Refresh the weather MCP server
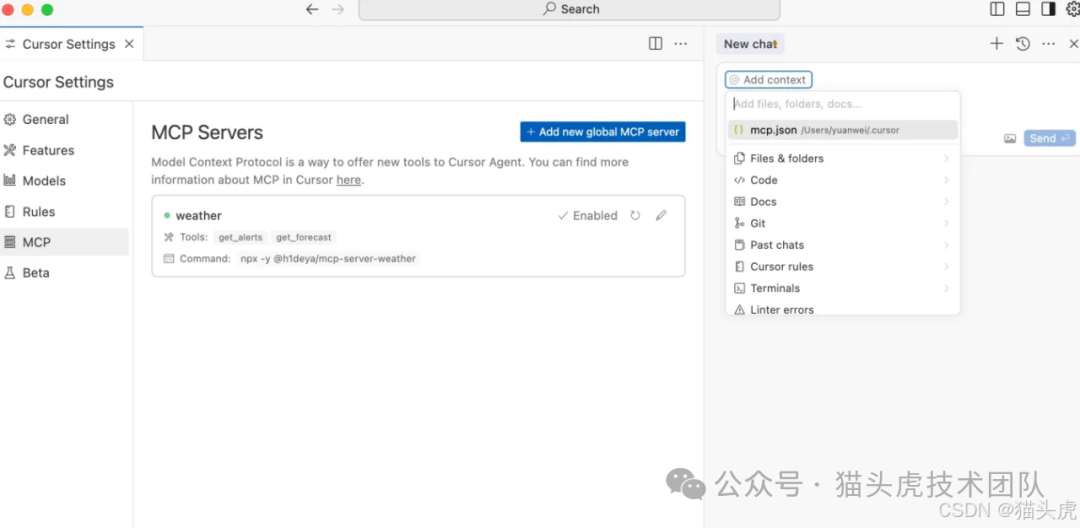 (635, 216)
